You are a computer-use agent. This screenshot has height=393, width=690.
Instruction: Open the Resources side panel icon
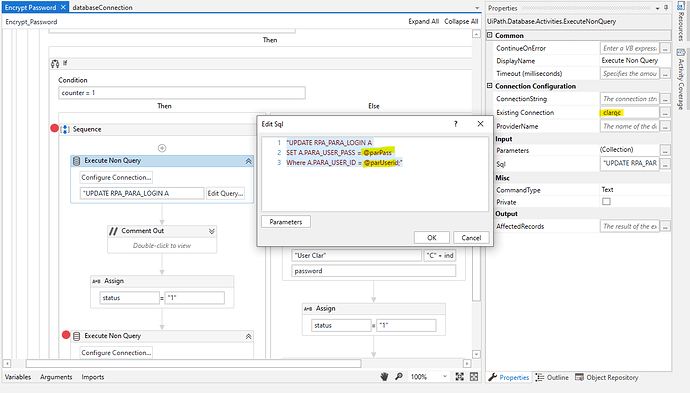(x=680, y=6)
